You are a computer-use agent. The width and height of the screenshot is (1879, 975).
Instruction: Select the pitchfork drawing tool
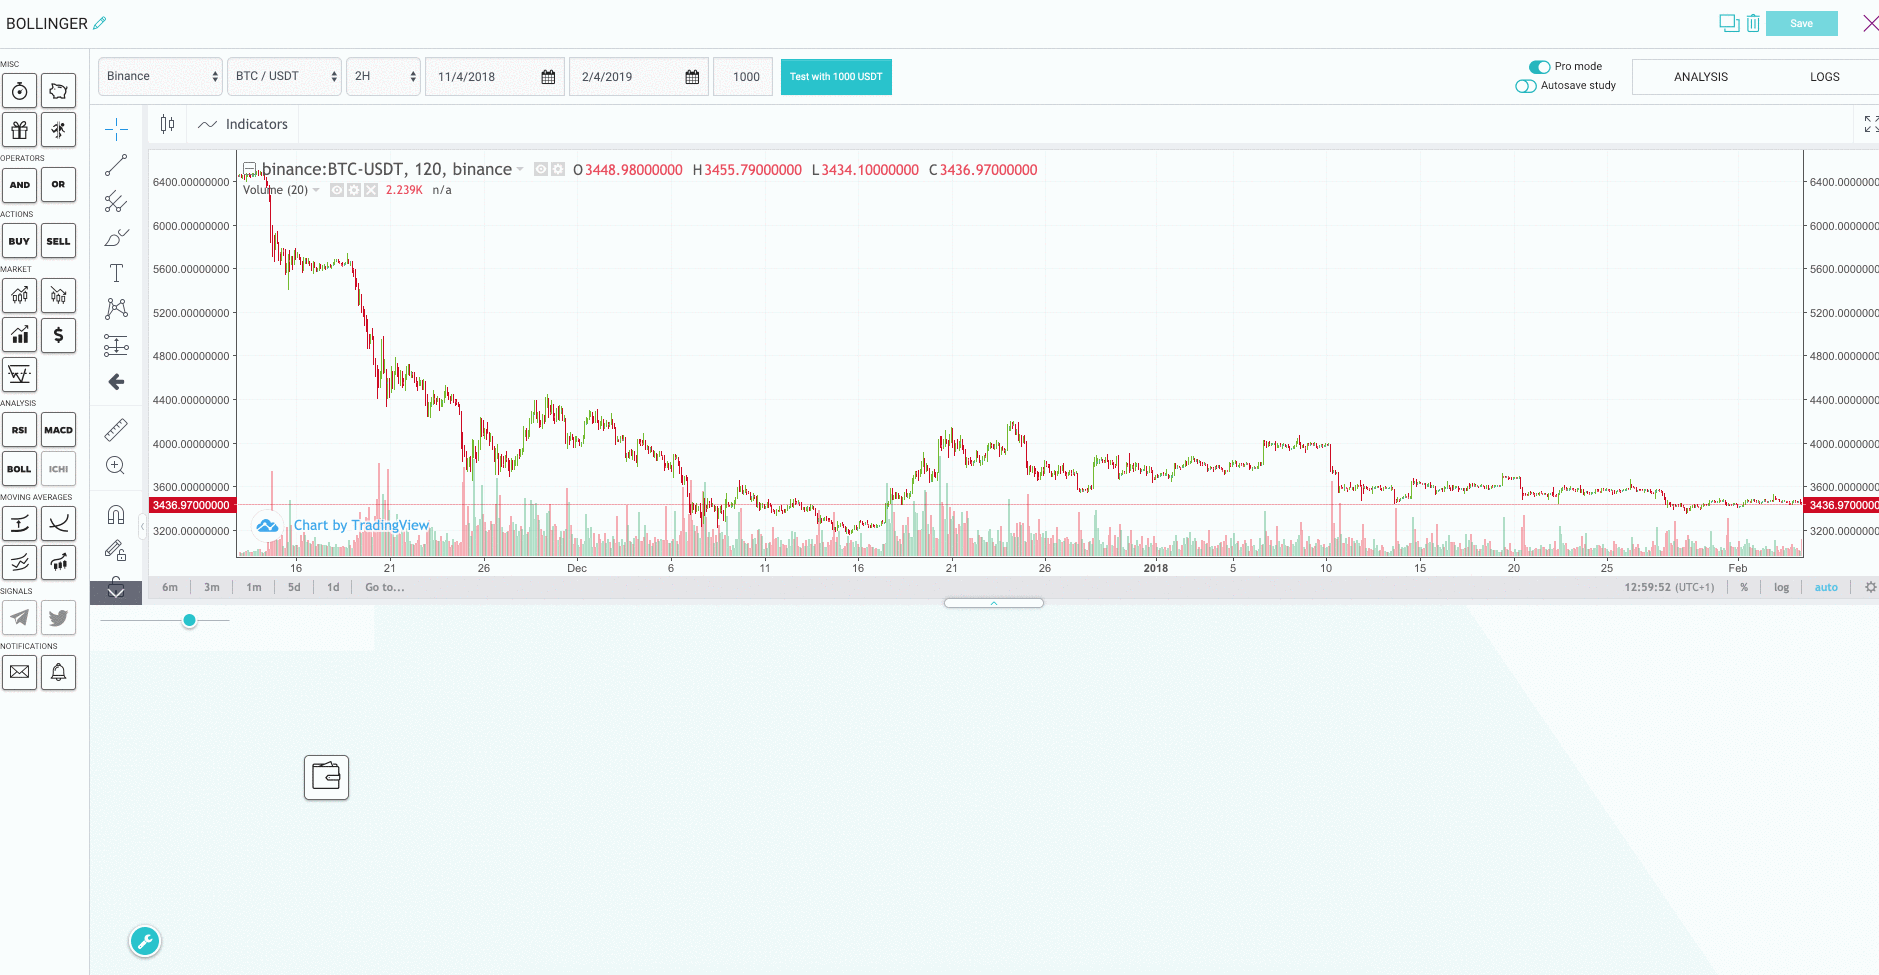[116, 201]
